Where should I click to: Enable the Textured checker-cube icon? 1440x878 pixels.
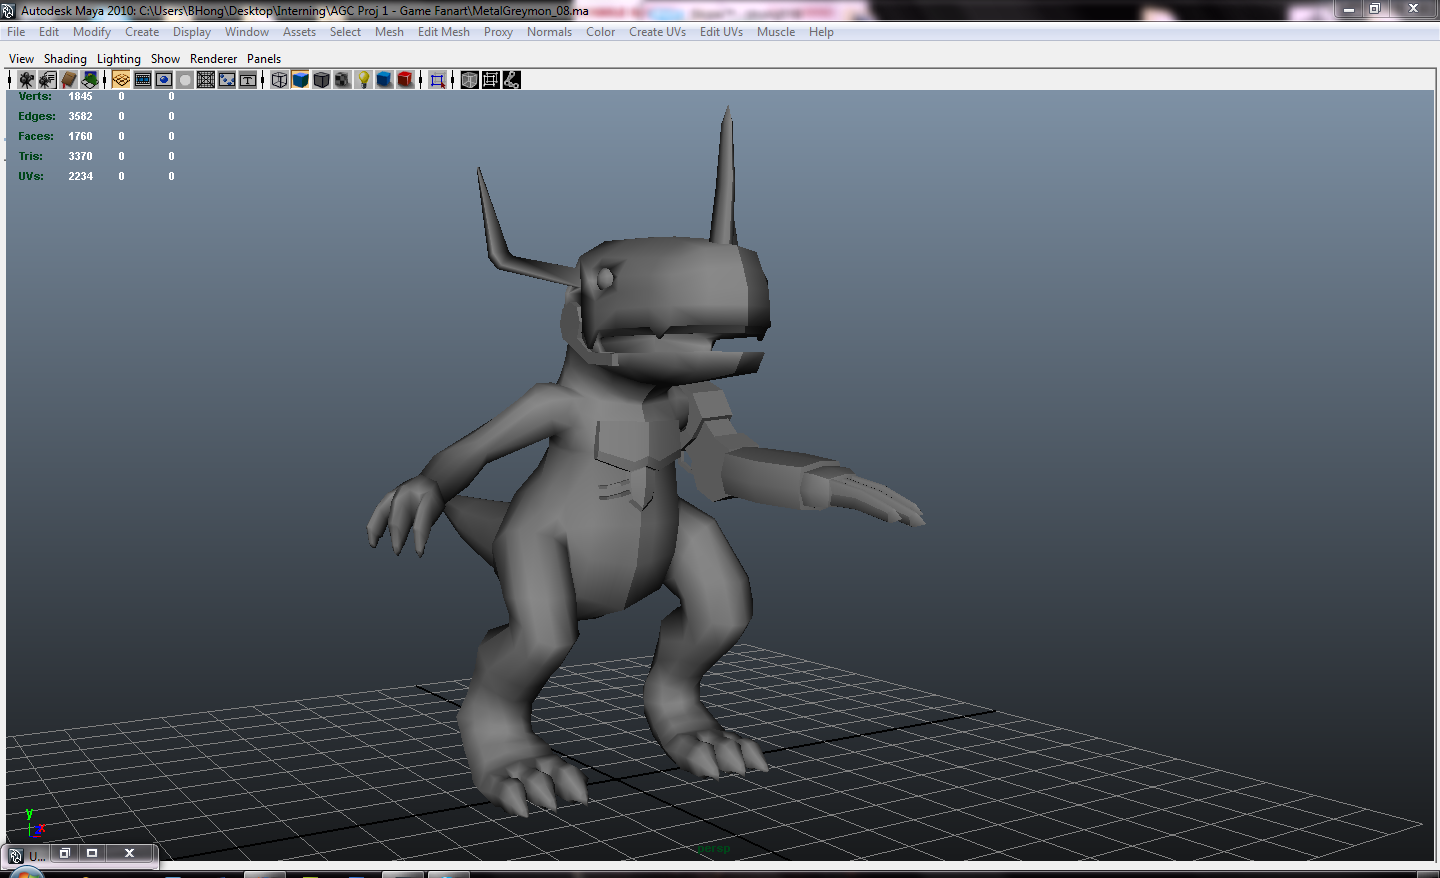[x=342, y=80]
